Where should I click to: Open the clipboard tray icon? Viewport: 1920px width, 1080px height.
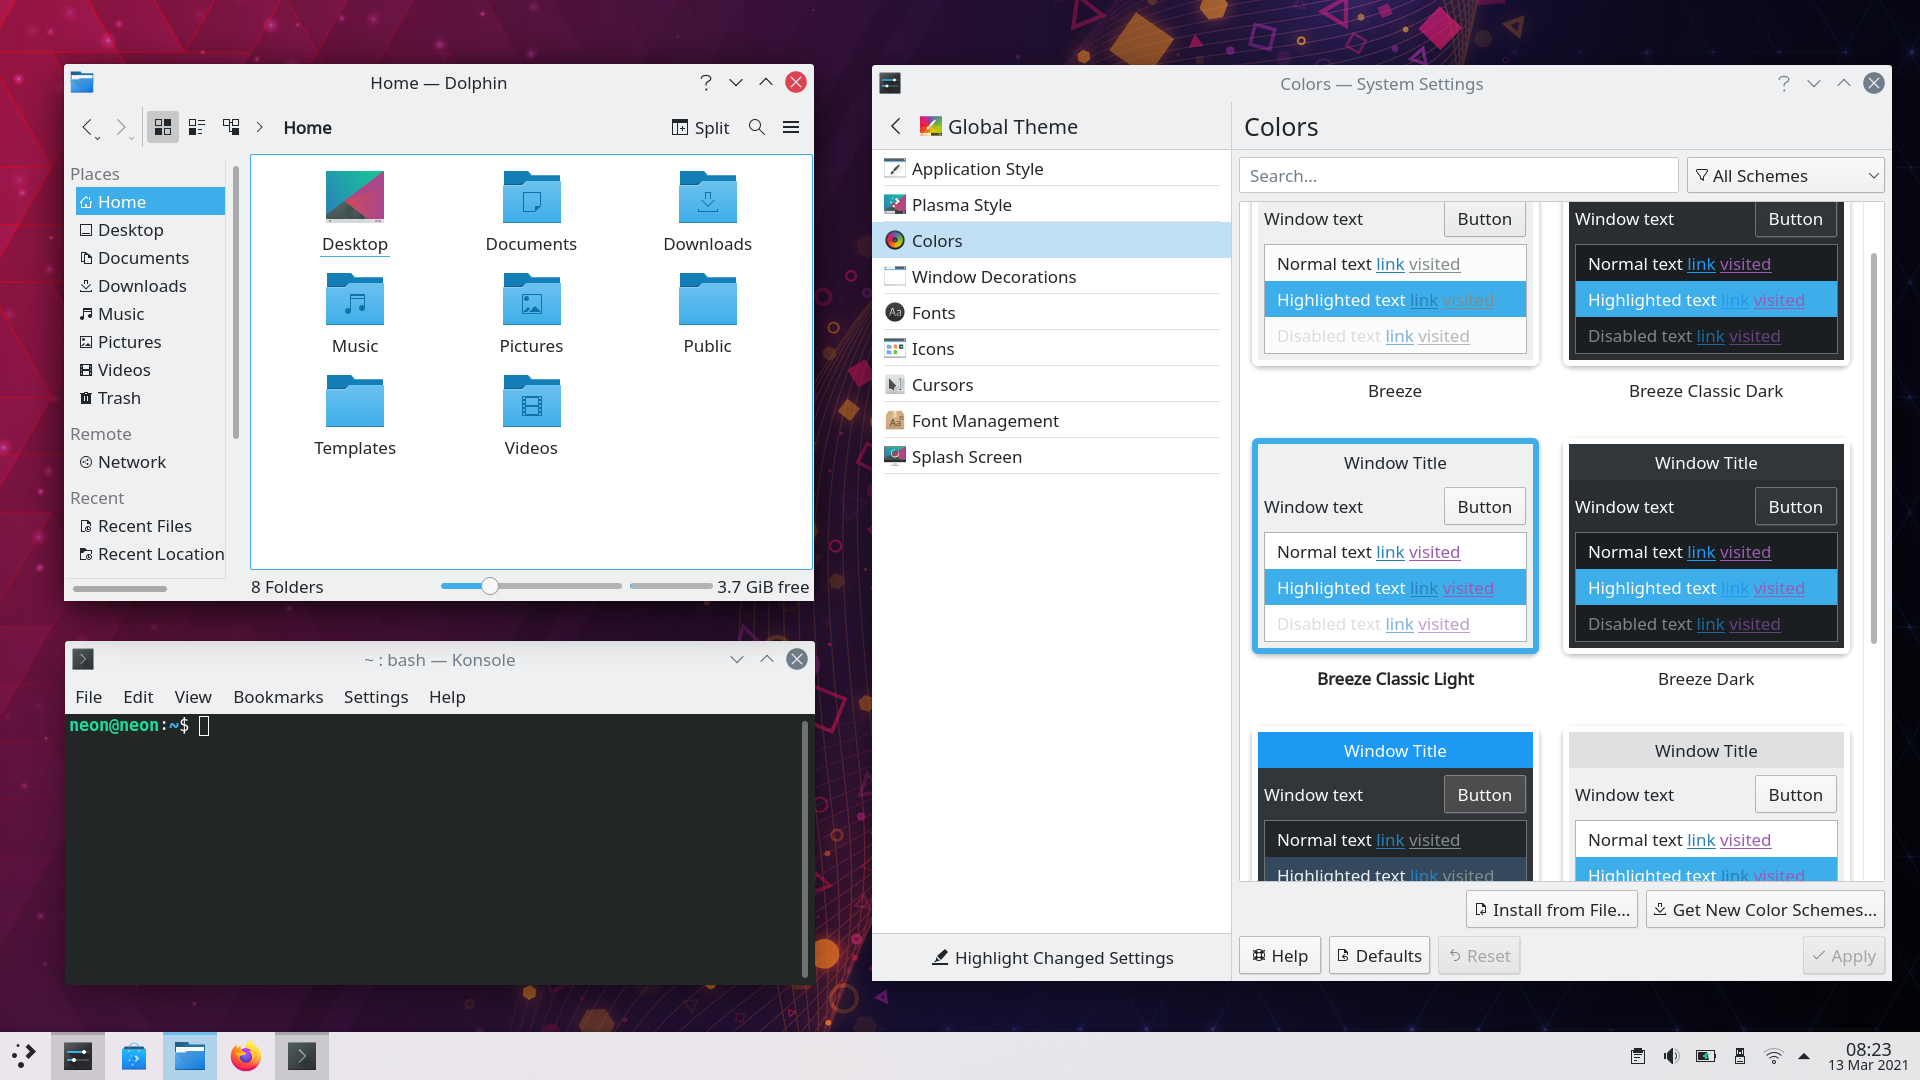(x=1638, y=1056)
